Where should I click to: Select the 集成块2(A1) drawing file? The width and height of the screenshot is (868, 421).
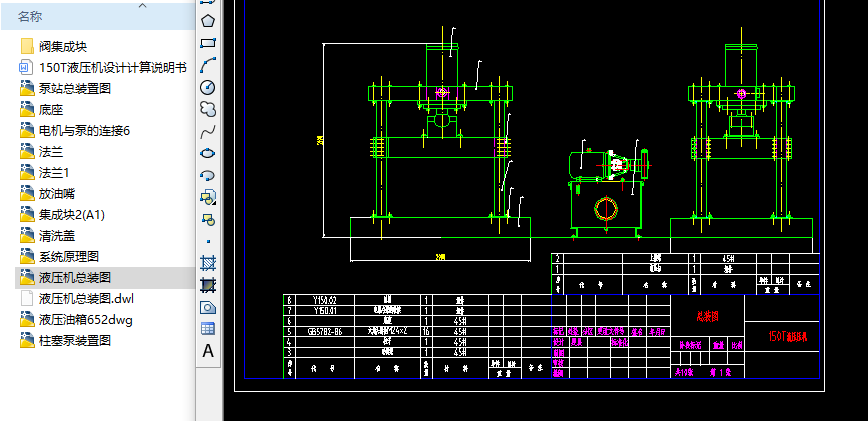tap(62, 215)
